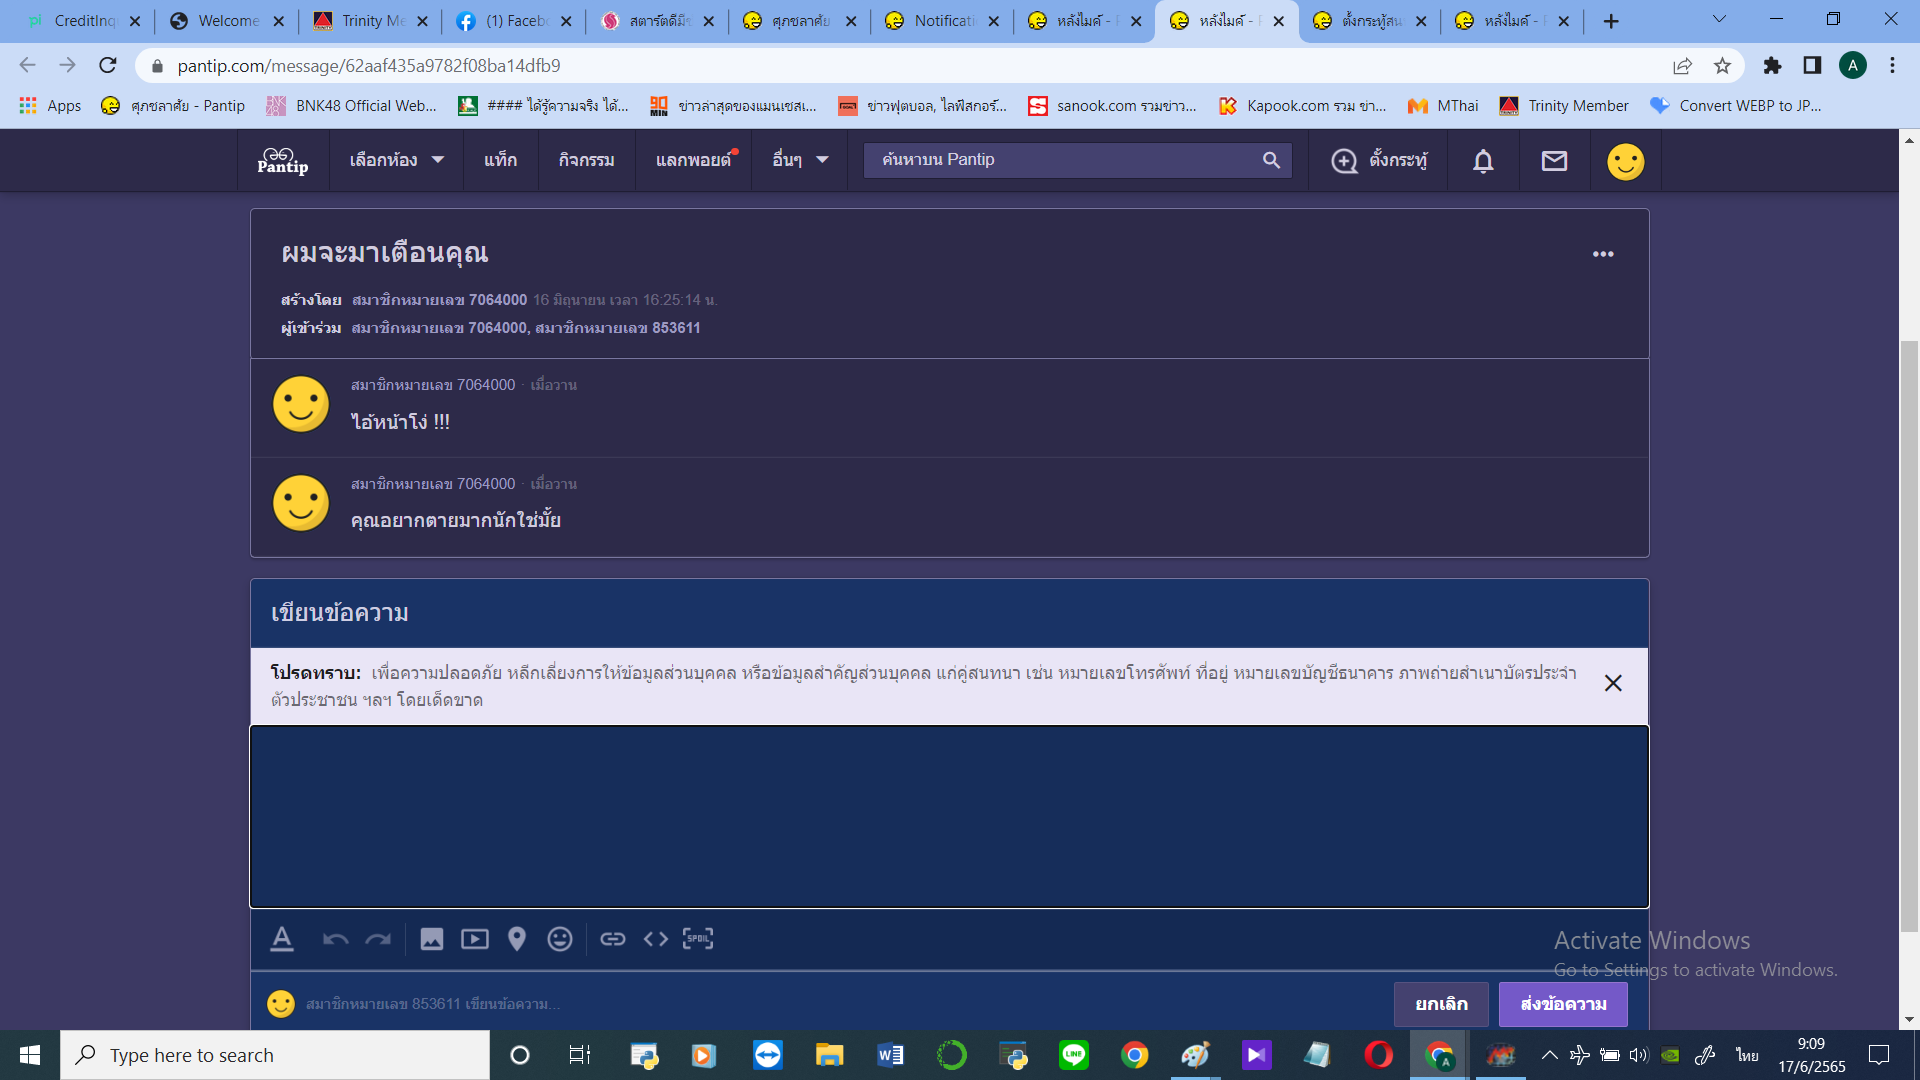Click the insert video icon in editor
The height and width of the screenshot is (1080, 1920).
(x=474, y=939)
